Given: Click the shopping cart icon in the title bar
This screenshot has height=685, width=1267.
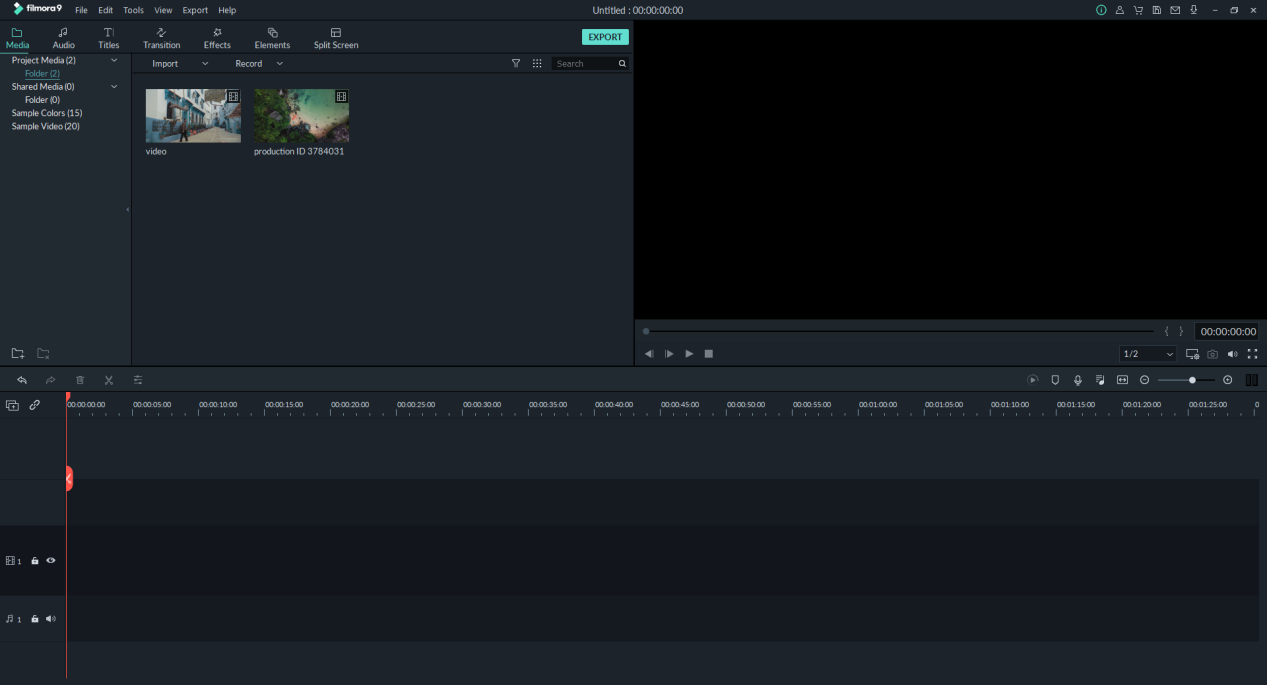Looking at the screenshot, I should pos(1138,10).
